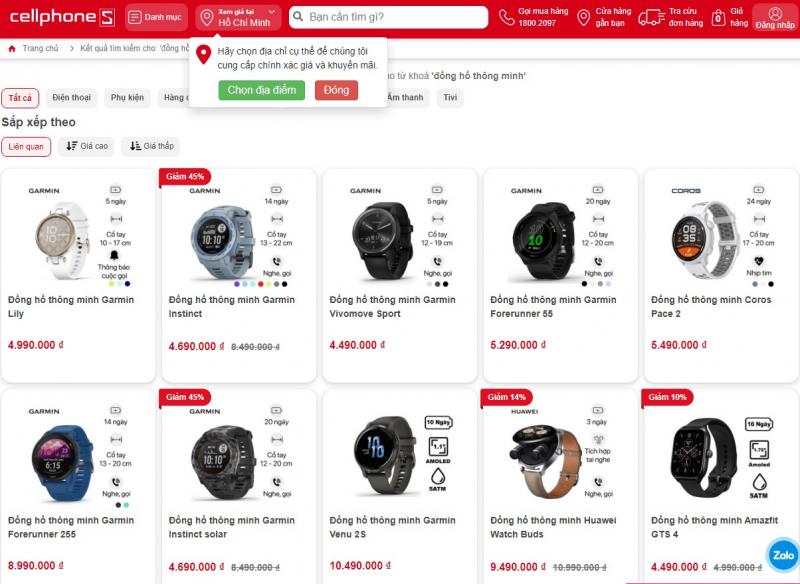Click the battery icon on Garmin Lily card
The image size is (800, 584).
tap(116, 190)
